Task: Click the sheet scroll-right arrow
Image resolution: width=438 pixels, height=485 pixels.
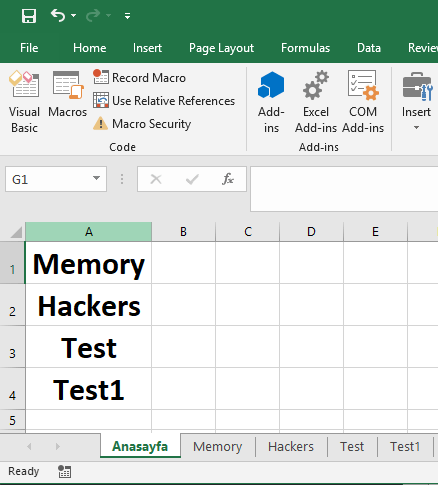Action: tap(58, 446)
